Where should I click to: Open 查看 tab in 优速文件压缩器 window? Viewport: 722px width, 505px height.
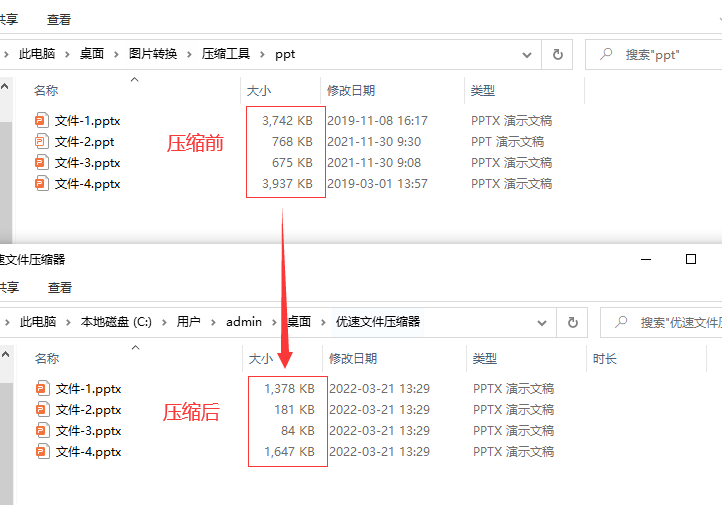[60, 288]
